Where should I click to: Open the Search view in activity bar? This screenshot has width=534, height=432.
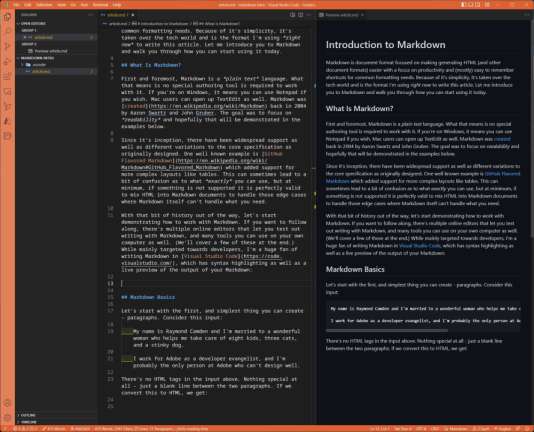point(7,31)
